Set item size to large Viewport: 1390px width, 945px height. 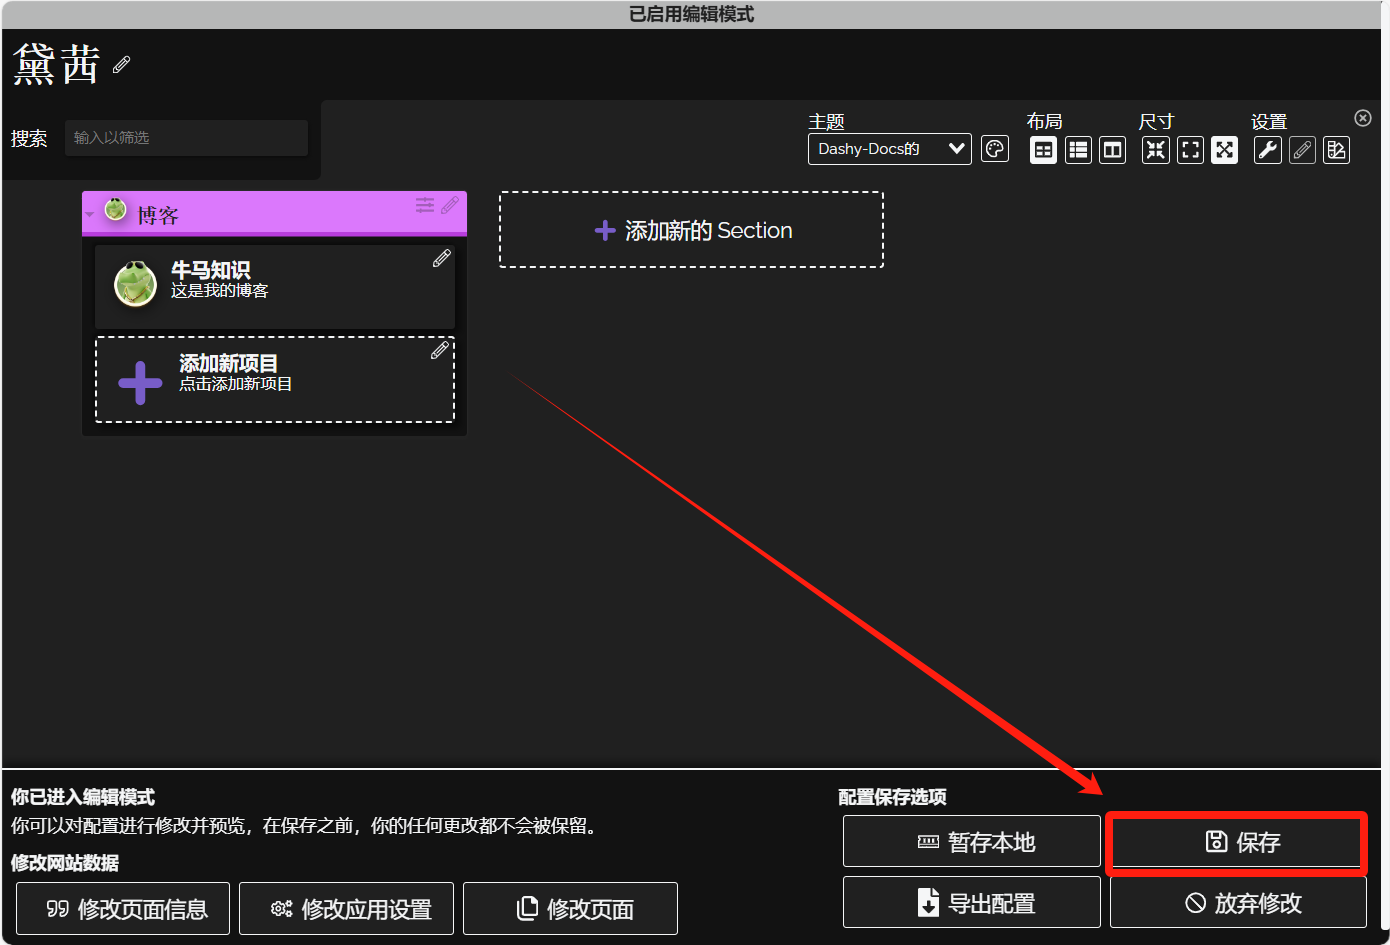(1224, 150)
